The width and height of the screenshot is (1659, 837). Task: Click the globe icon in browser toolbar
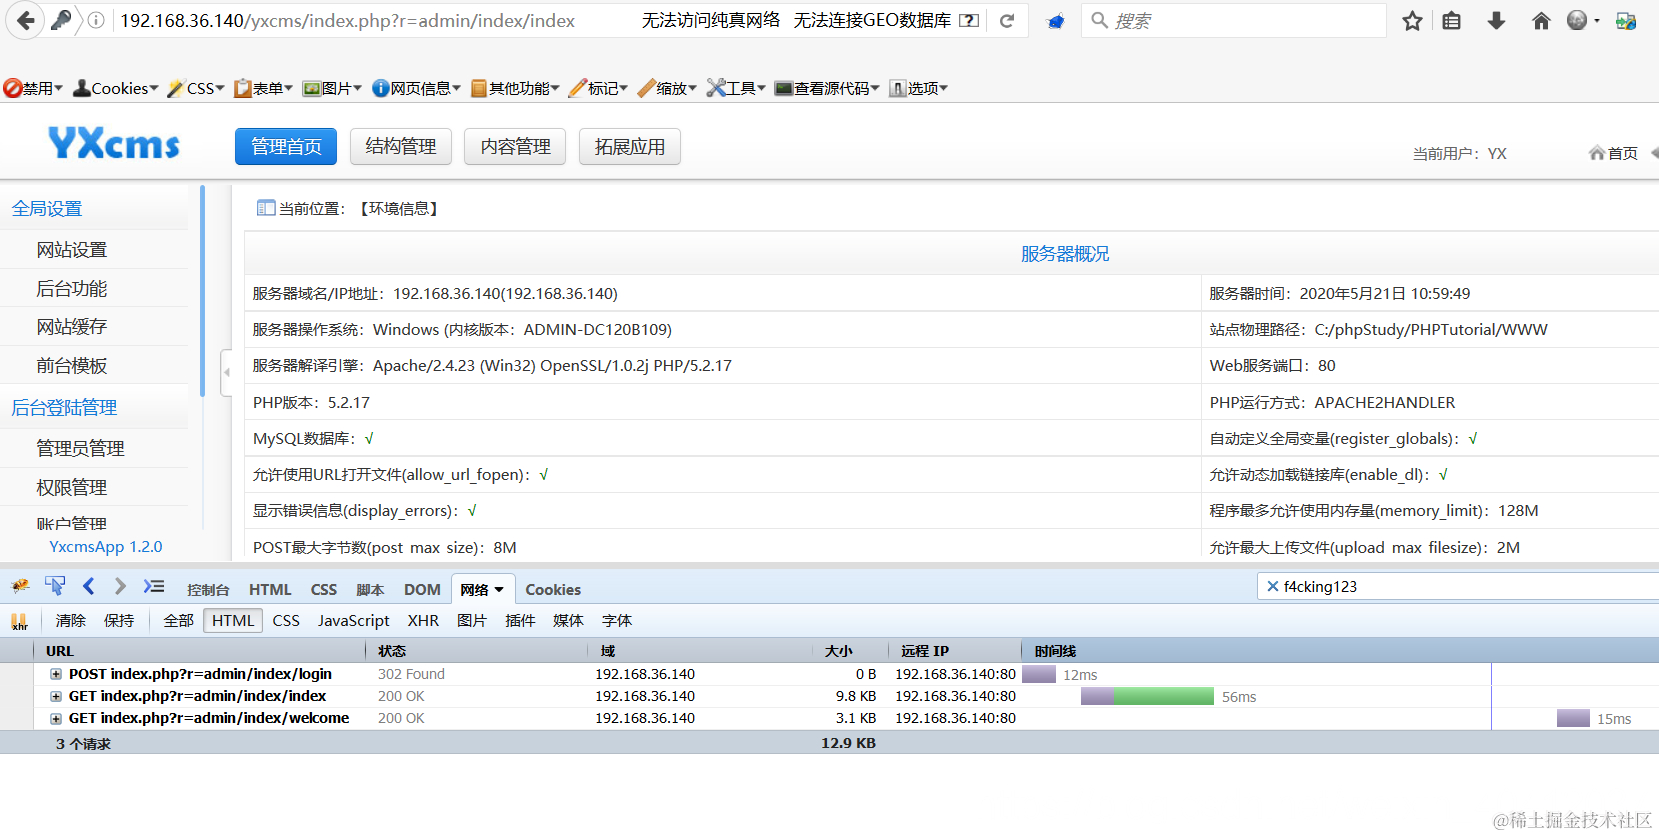pos(1578,20)
